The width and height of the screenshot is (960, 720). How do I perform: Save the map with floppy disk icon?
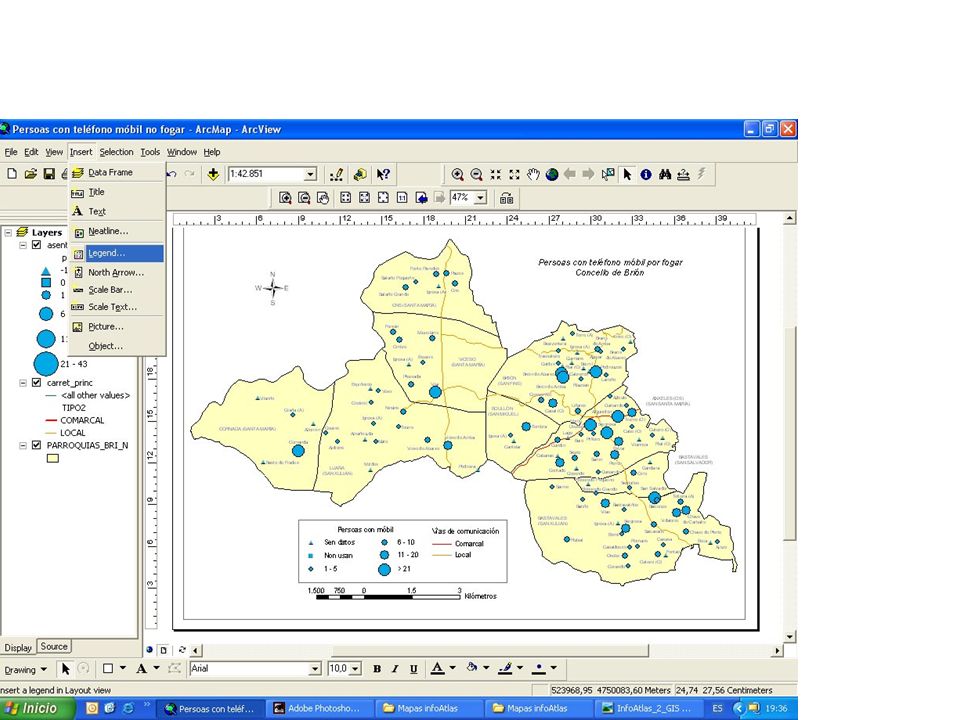tap(49, 174)
